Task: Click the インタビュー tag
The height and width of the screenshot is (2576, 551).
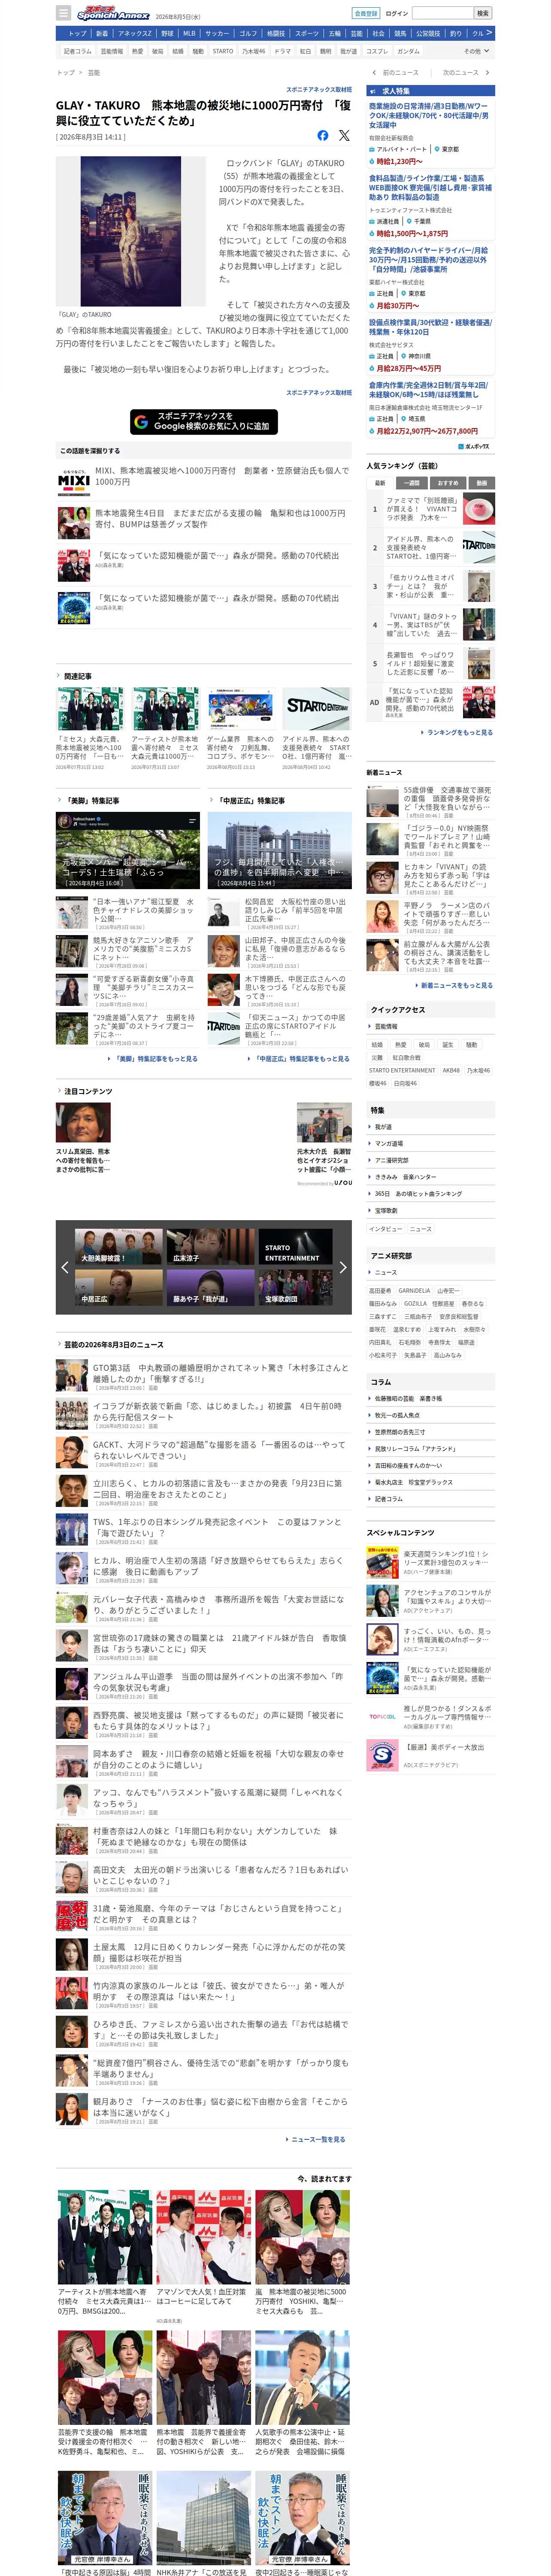Action: click(386, 1229)
